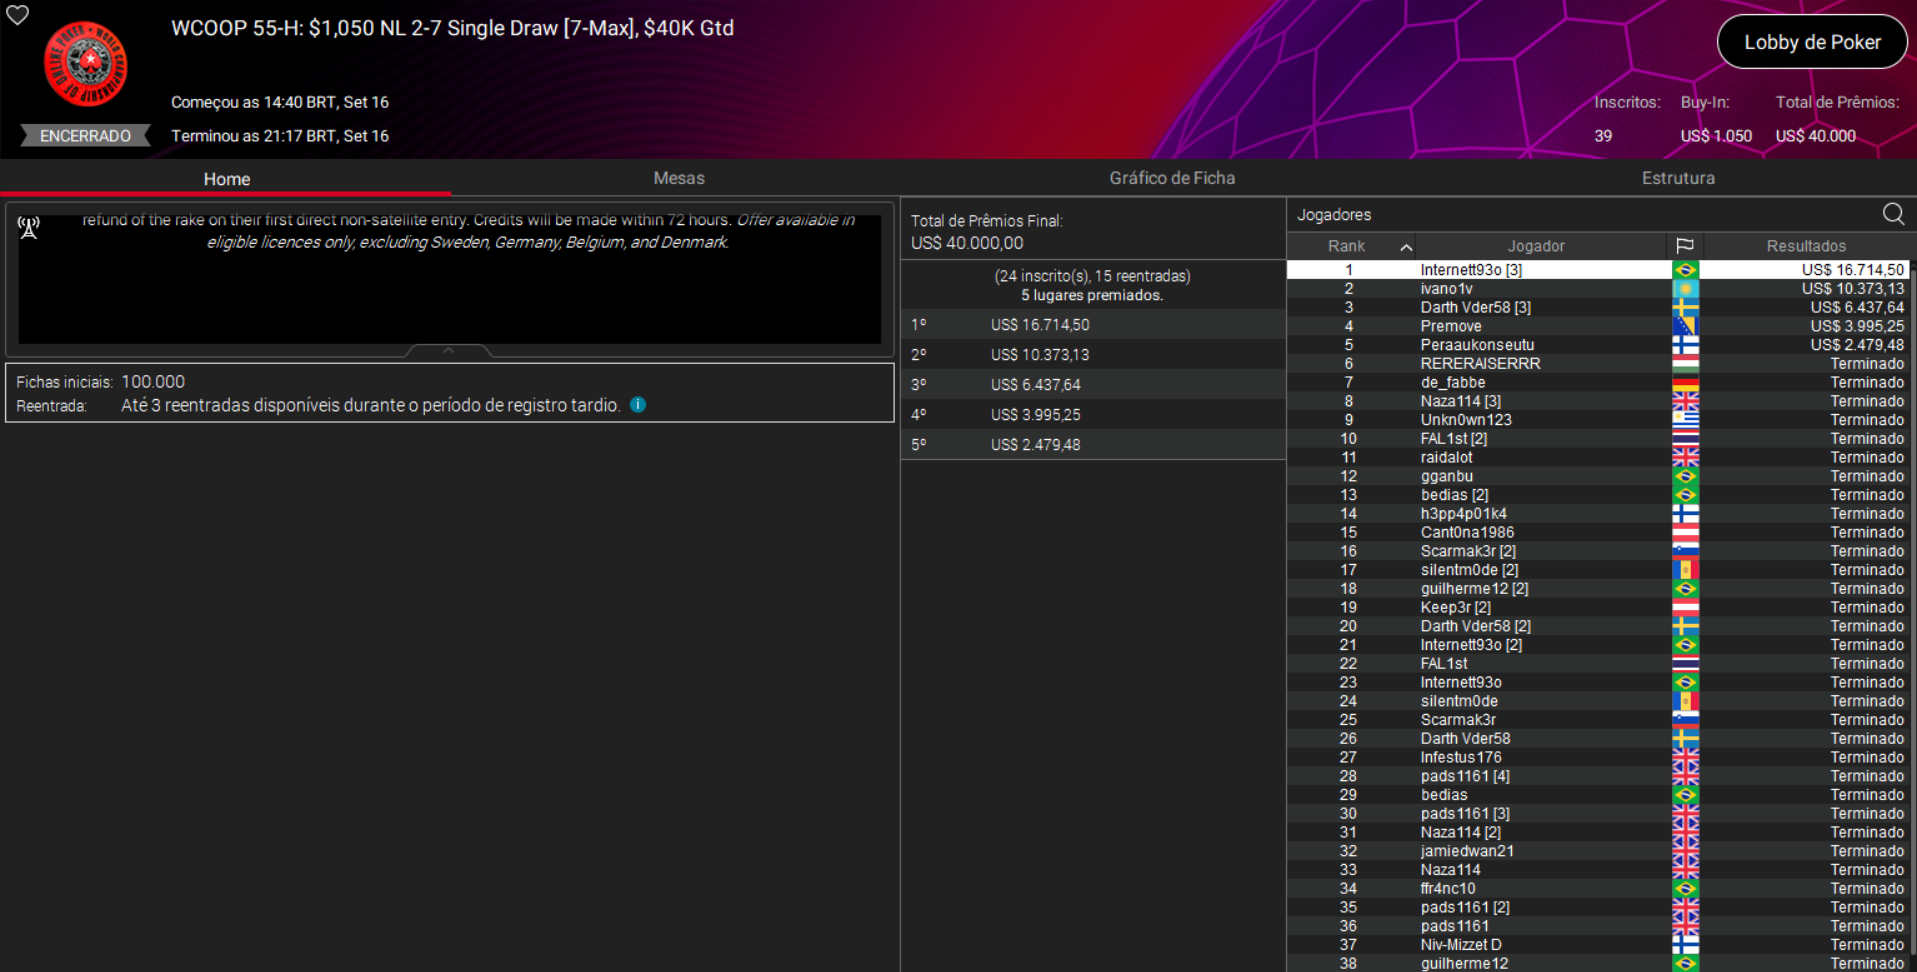Select player row RERERAISERRR

pos(1598,364)
